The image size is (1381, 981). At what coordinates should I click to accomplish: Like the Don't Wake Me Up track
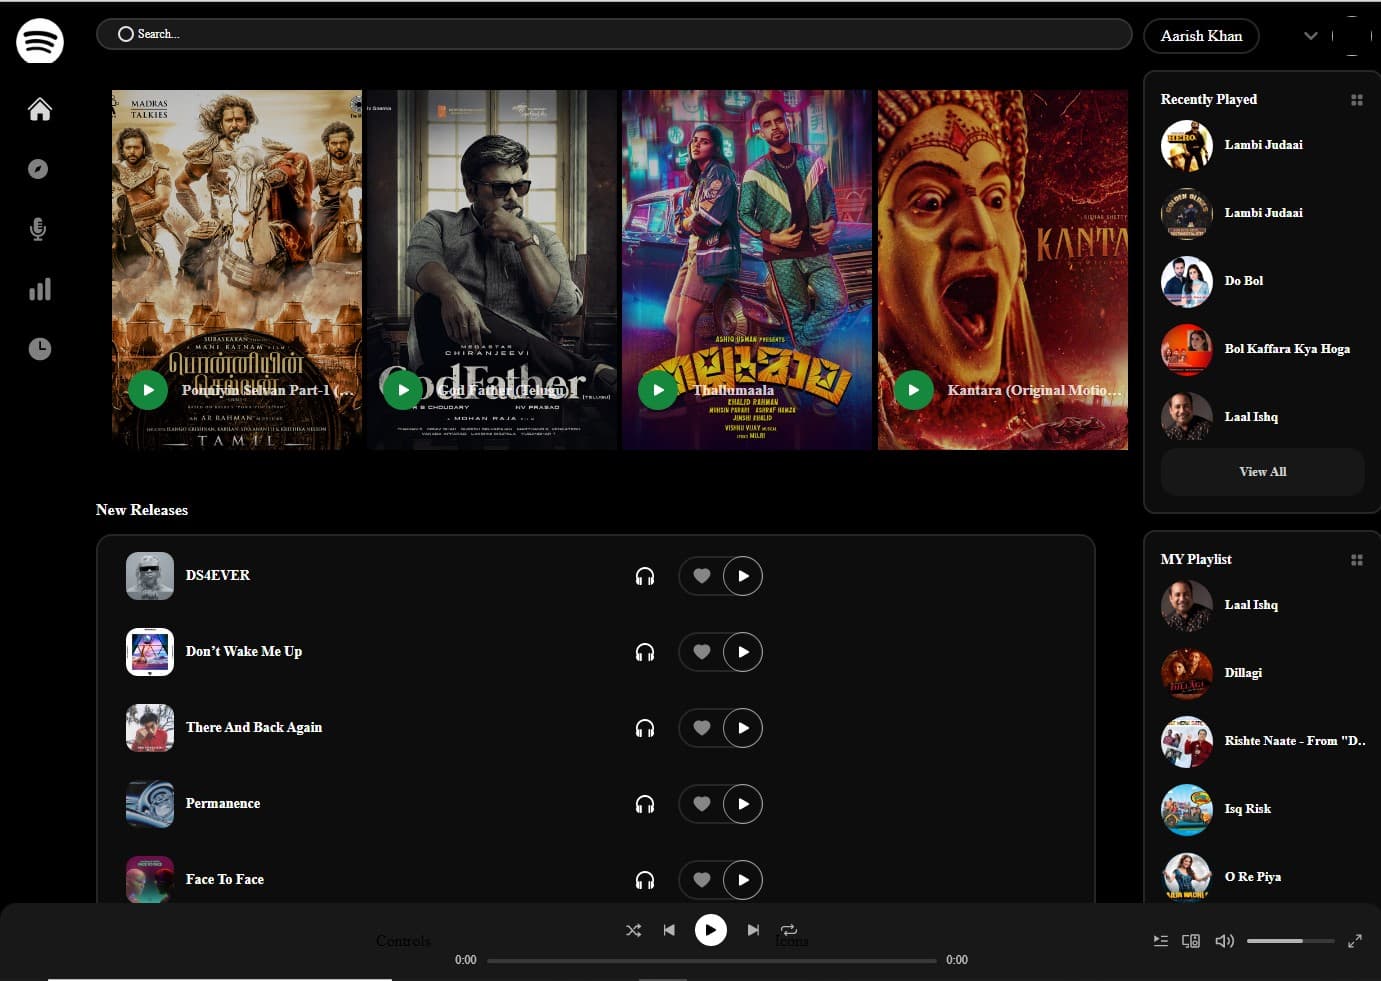click(x=702, y=652)
